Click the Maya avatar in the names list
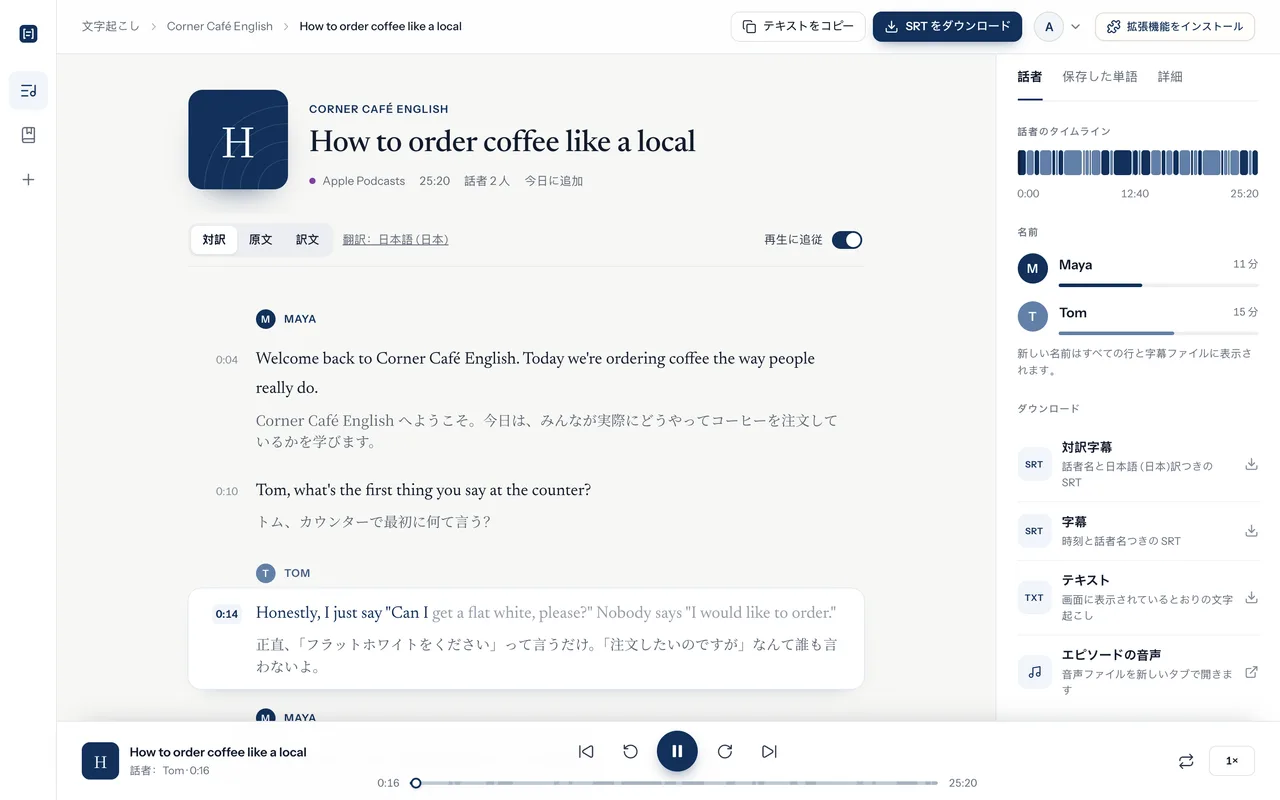 1033,268
